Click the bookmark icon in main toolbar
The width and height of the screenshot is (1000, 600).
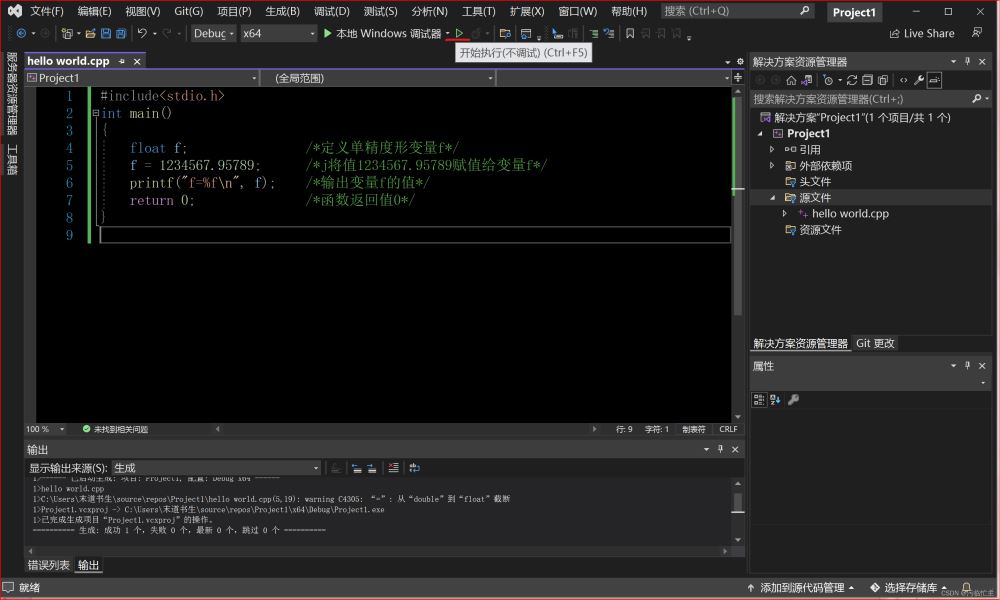coord(630,33)
